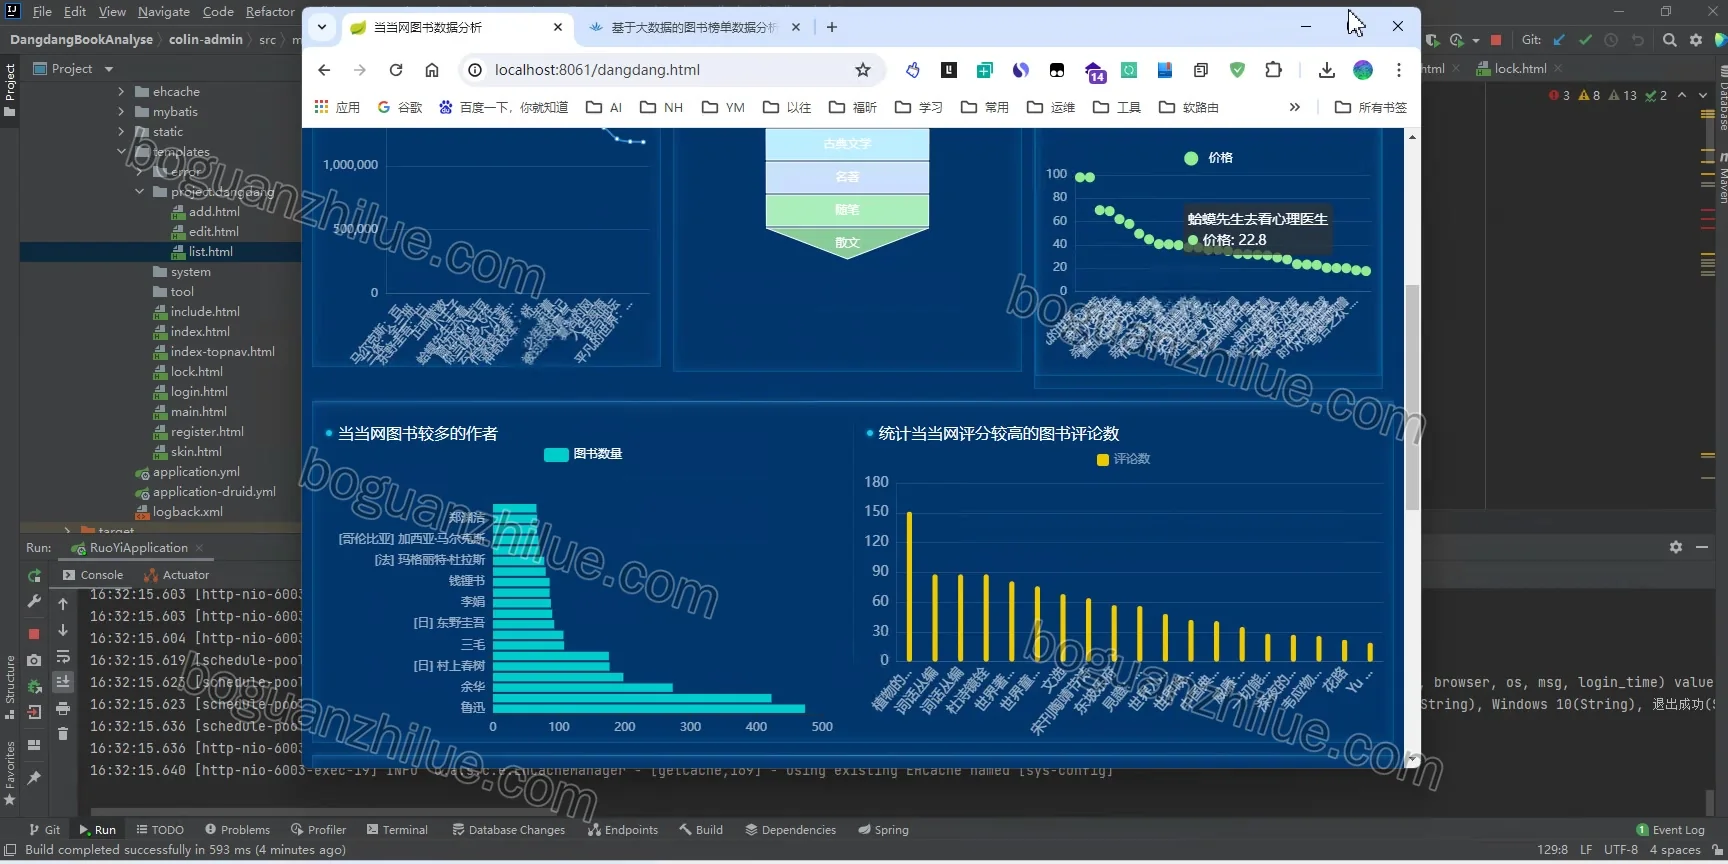Image resolution: width=1728 pixels, height=864 pixels.
Task: Open browser downloads icon
Action: tap(1327, 70)
